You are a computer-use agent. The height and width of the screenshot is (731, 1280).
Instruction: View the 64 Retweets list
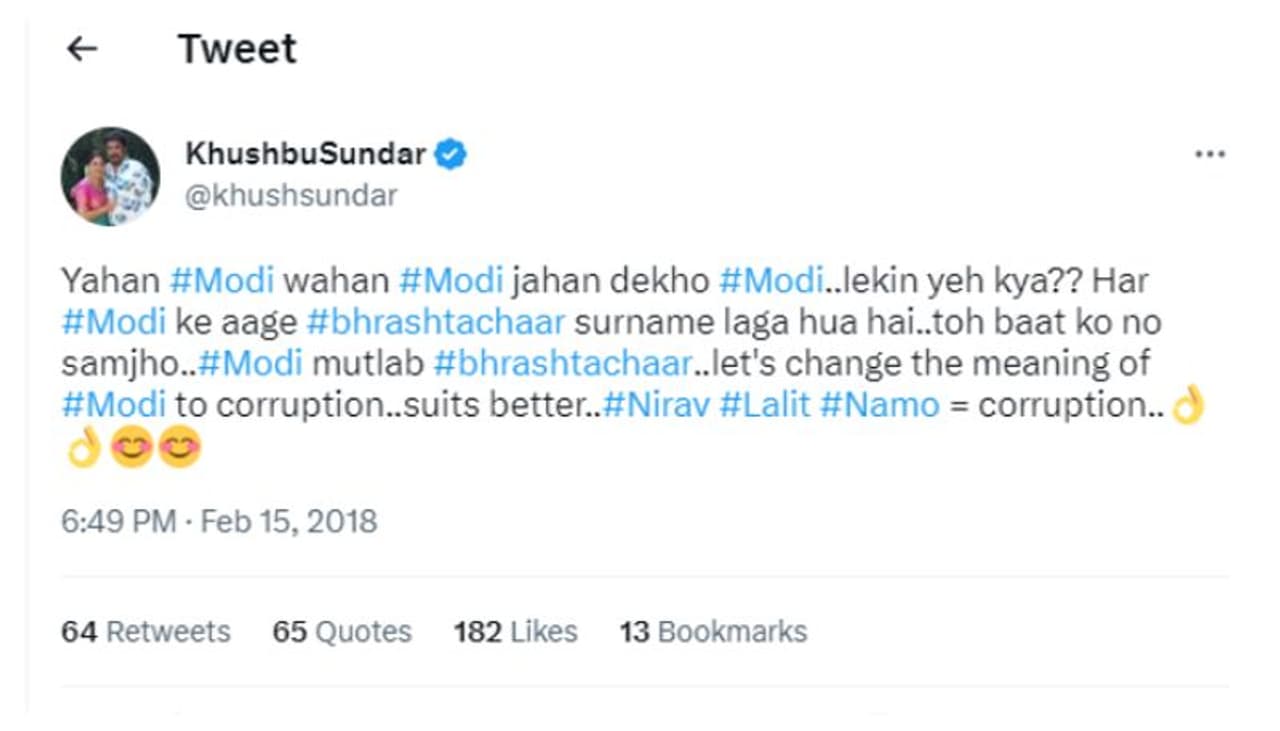(146, 632)
